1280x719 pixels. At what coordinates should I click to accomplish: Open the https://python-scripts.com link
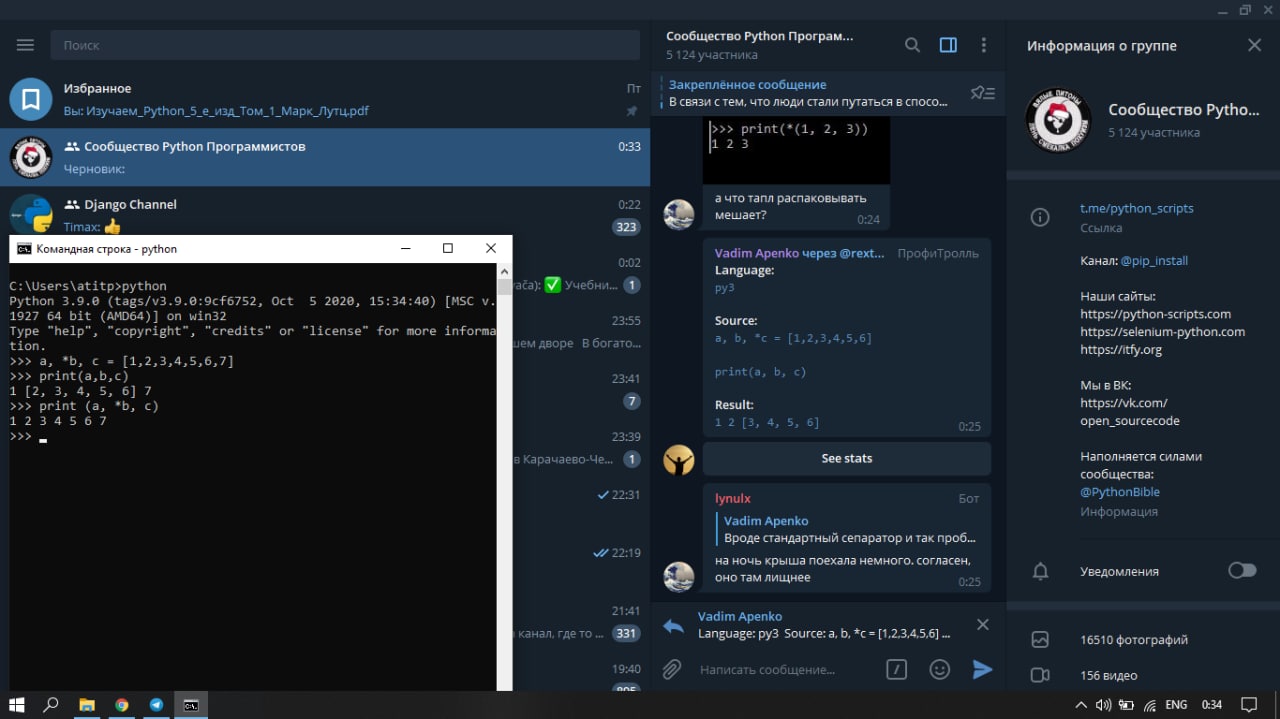[x=1156, y=314]
